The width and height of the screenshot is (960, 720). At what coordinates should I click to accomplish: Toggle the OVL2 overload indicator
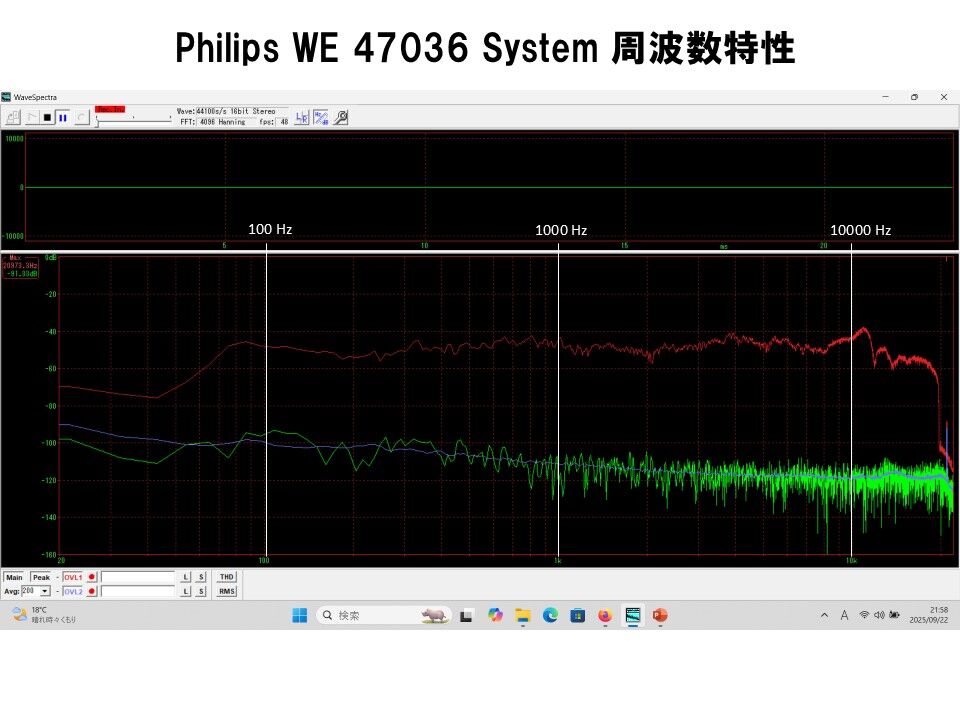pos(92,591)
